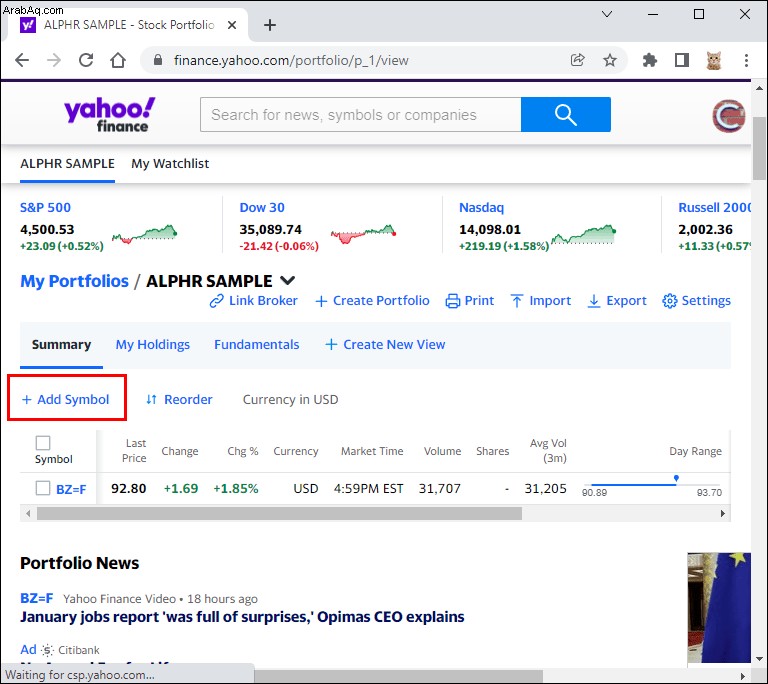Click the share page icon in address bar
This screenshot has height=684, width=768.
point(577,60)
